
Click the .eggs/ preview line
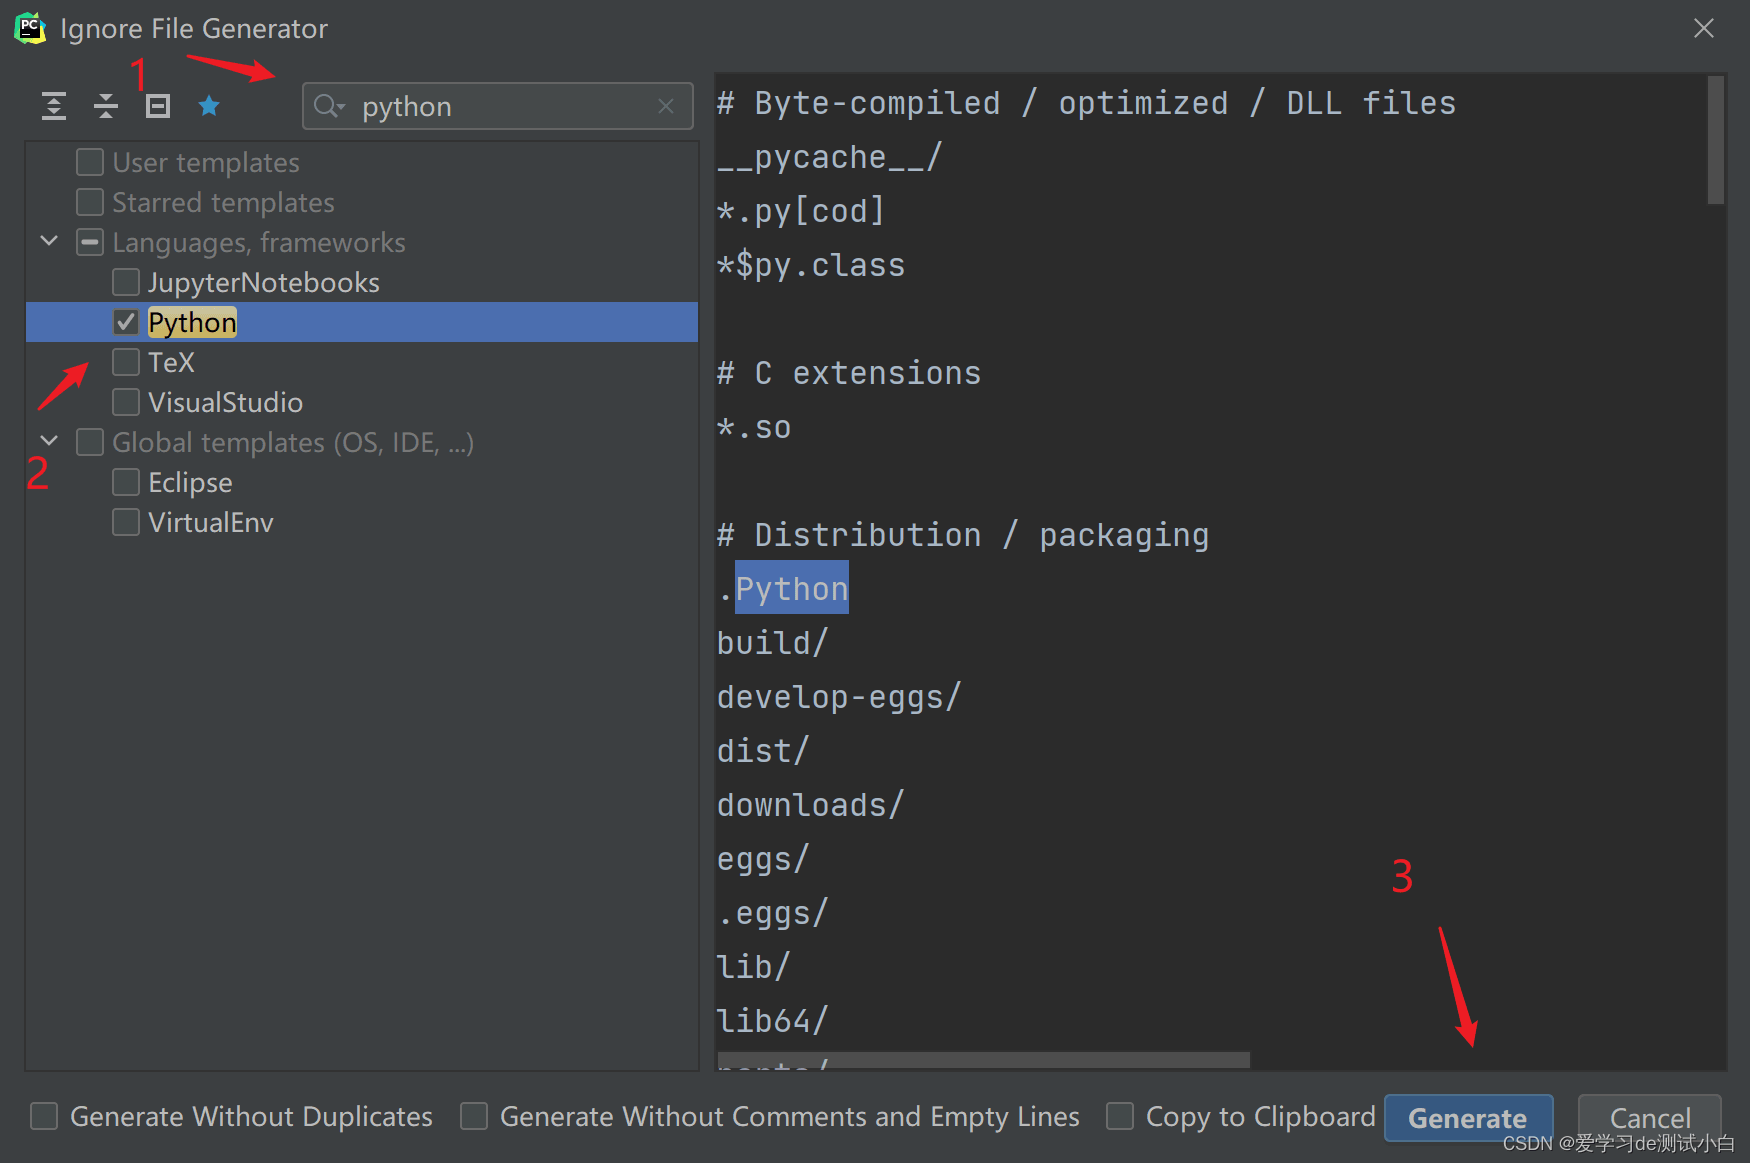[773, 913]
